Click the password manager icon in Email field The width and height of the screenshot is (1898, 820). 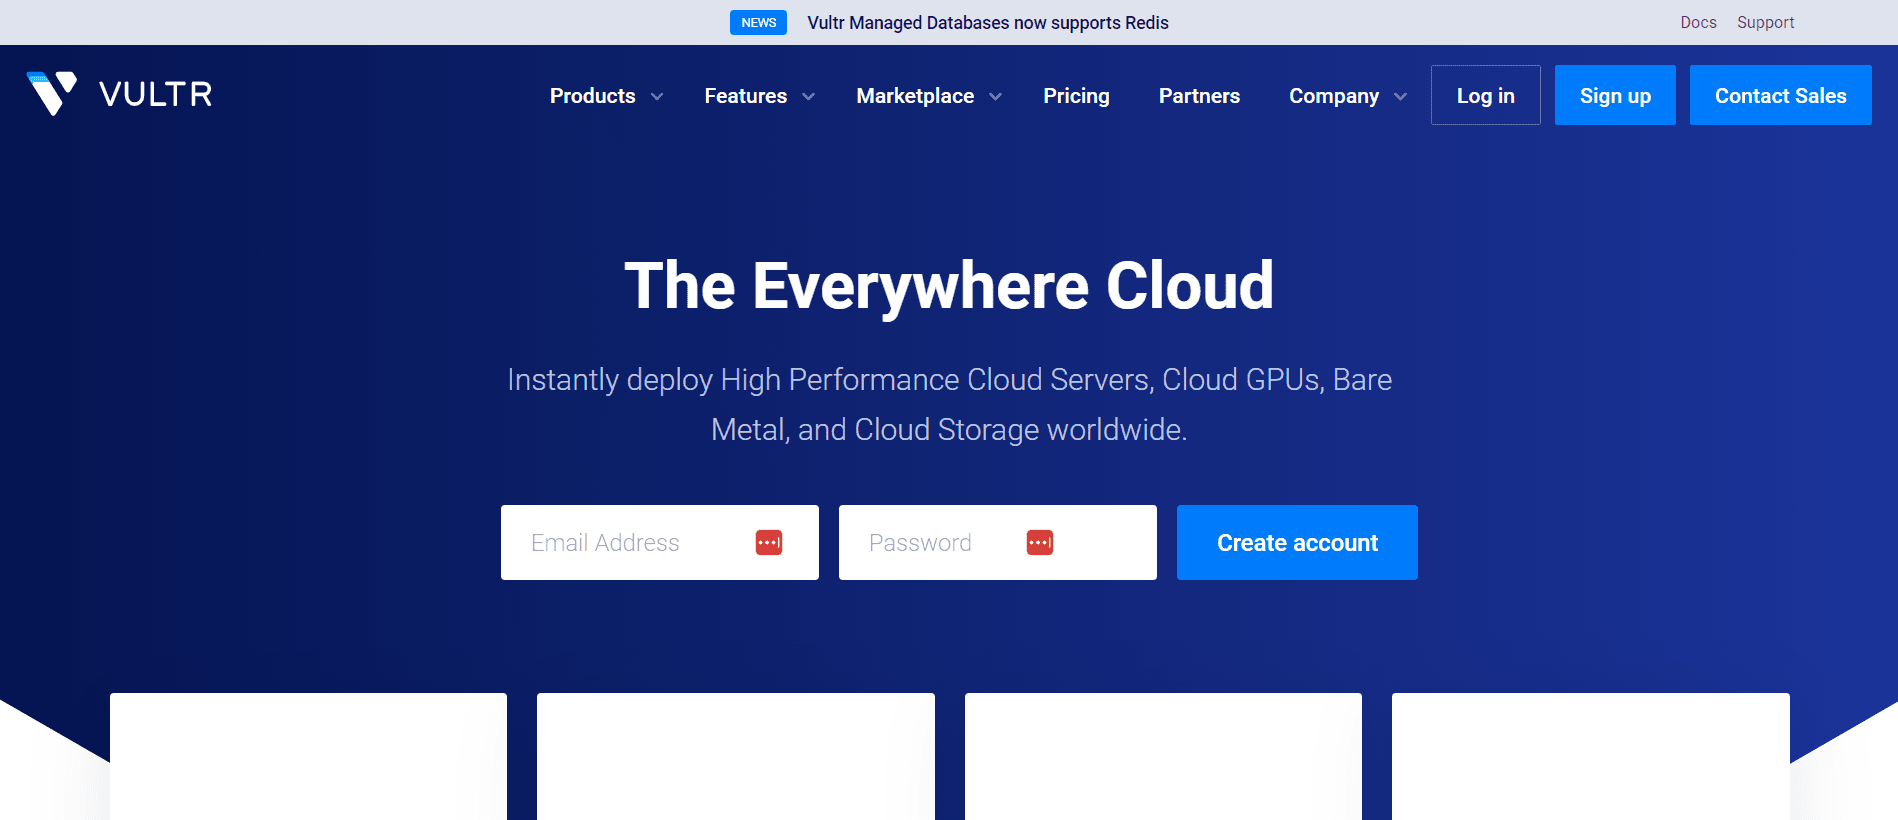coord(768,542)
